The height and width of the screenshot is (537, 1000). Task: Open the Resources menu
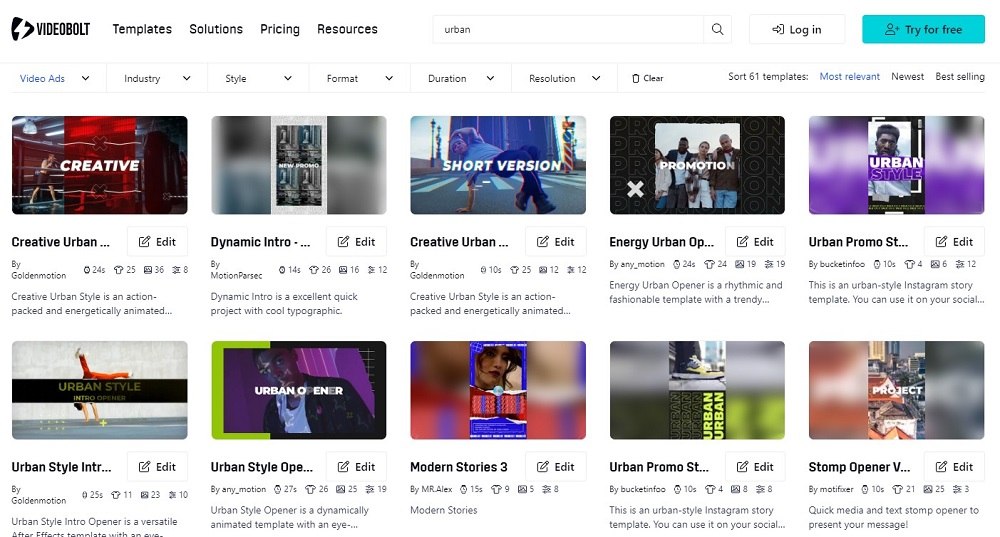pos(348,29)
